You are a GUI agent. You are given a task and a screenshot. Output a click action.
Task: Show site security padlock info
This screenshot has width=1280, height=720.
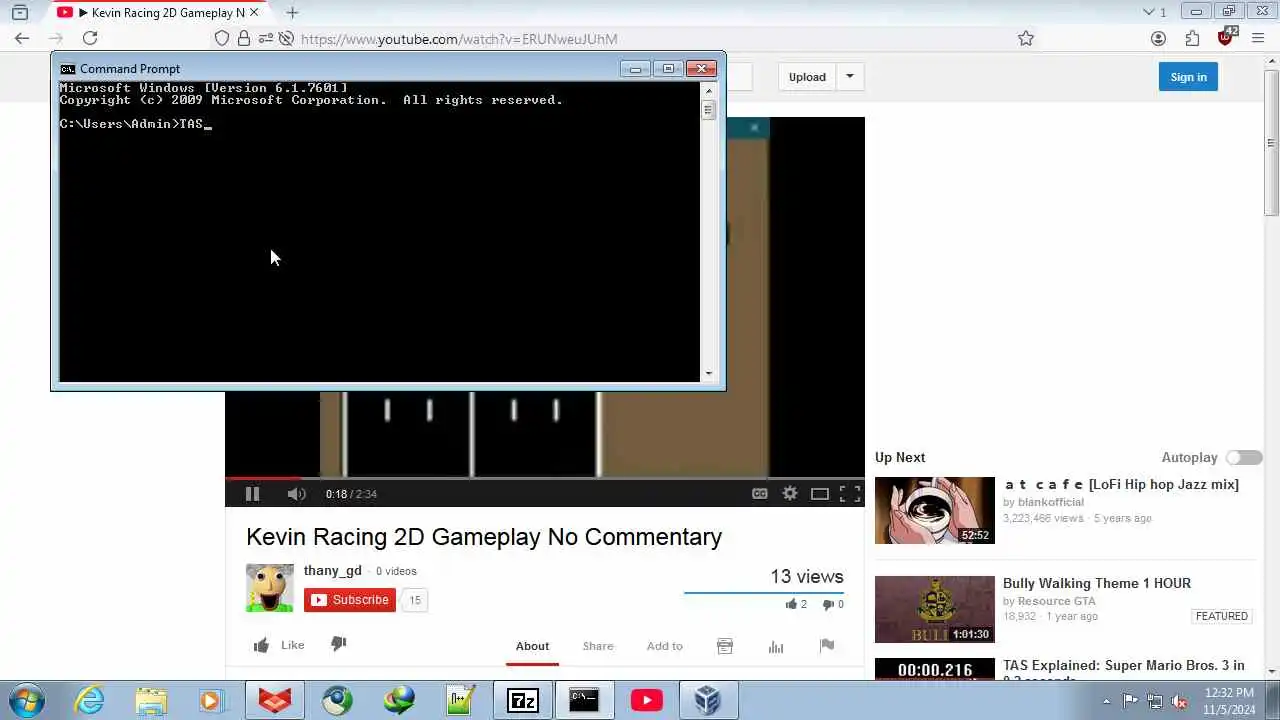pos(244,38)
